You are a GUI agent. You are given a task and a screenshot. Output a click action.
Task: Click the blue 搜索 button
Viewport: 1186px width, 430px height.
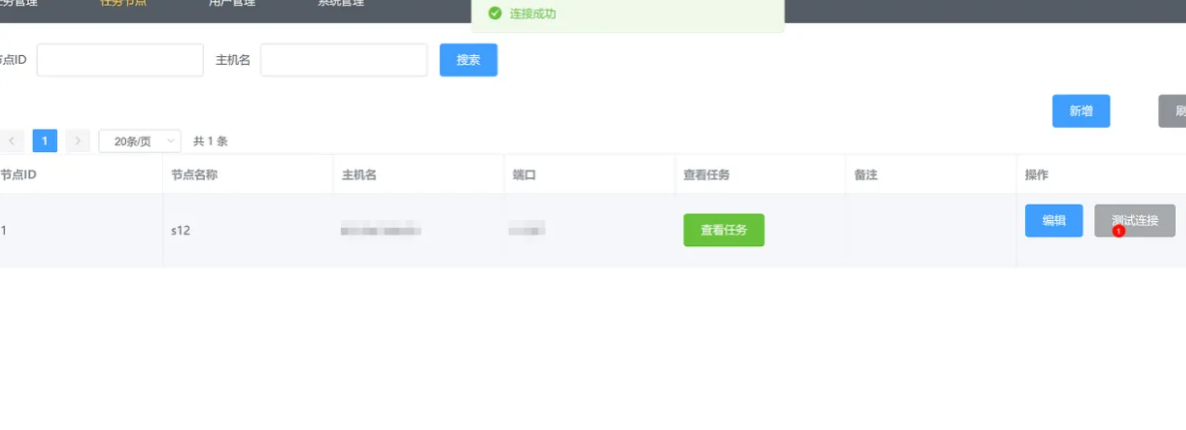[468, 60]
